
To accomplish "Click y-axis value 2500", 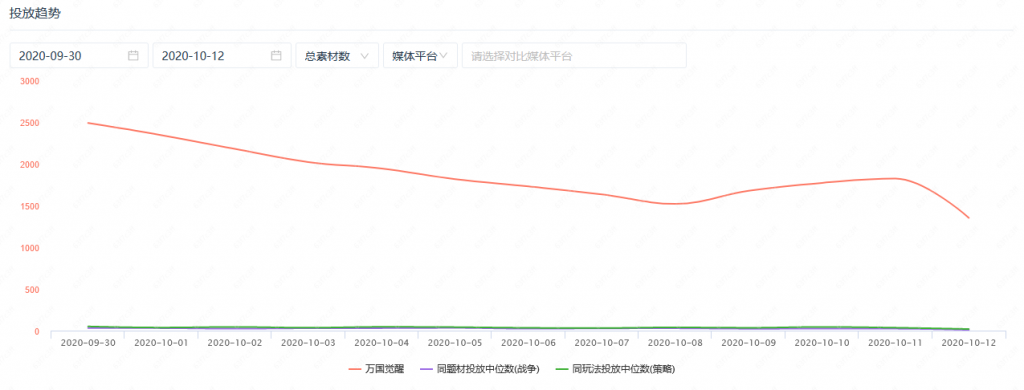I will (30, 123).
